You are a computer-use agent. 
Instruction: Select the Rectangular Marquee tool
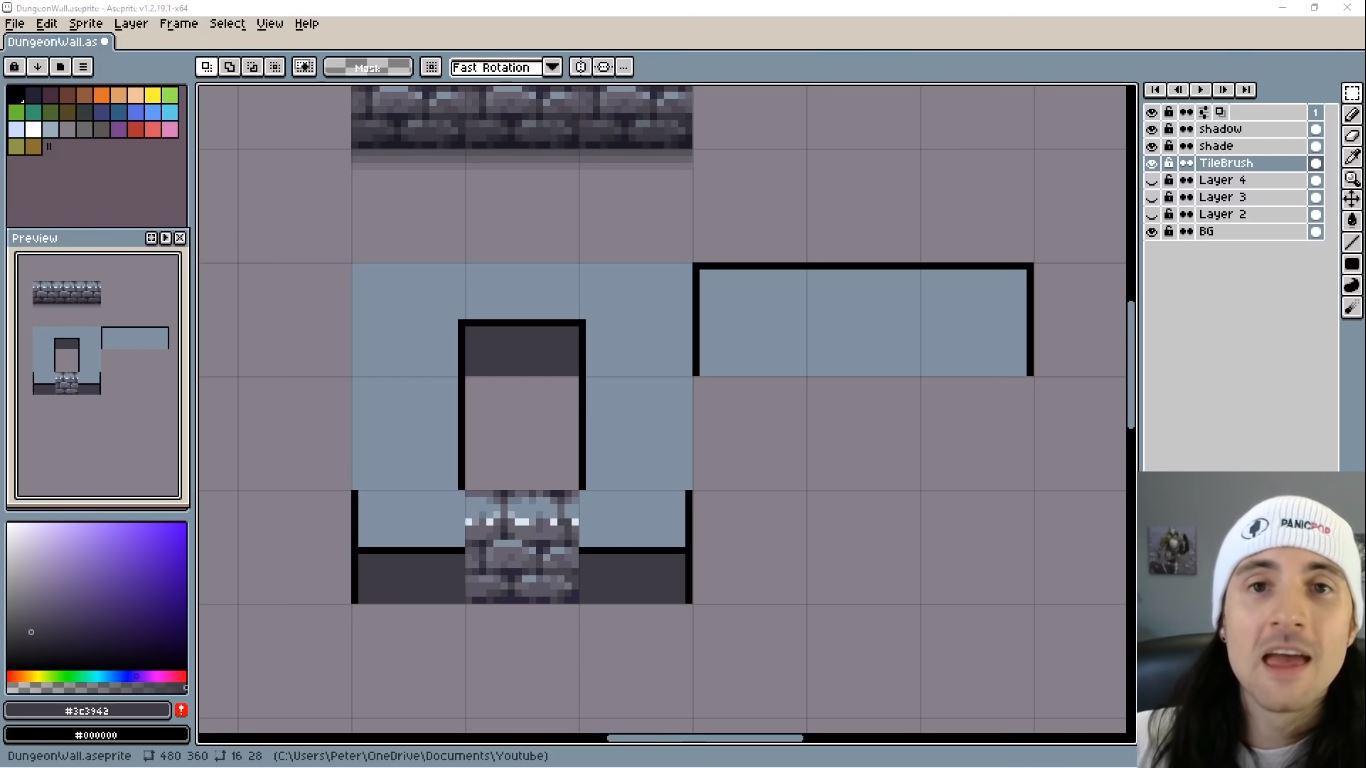[1352, 93]
